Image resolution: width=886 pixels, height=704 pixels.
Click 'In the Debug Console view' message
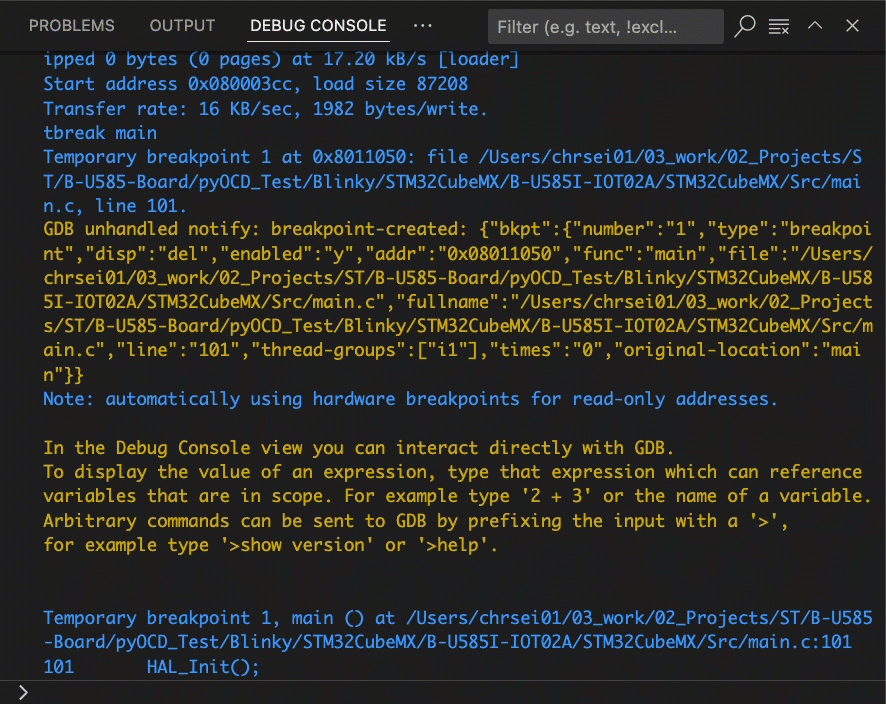point(359,447)
